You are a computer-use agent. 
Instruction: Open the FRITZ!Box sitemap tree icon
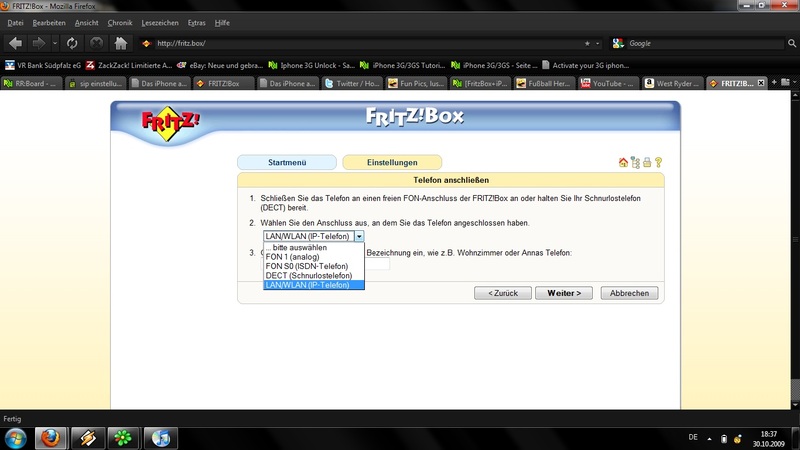tap(635, 162)
